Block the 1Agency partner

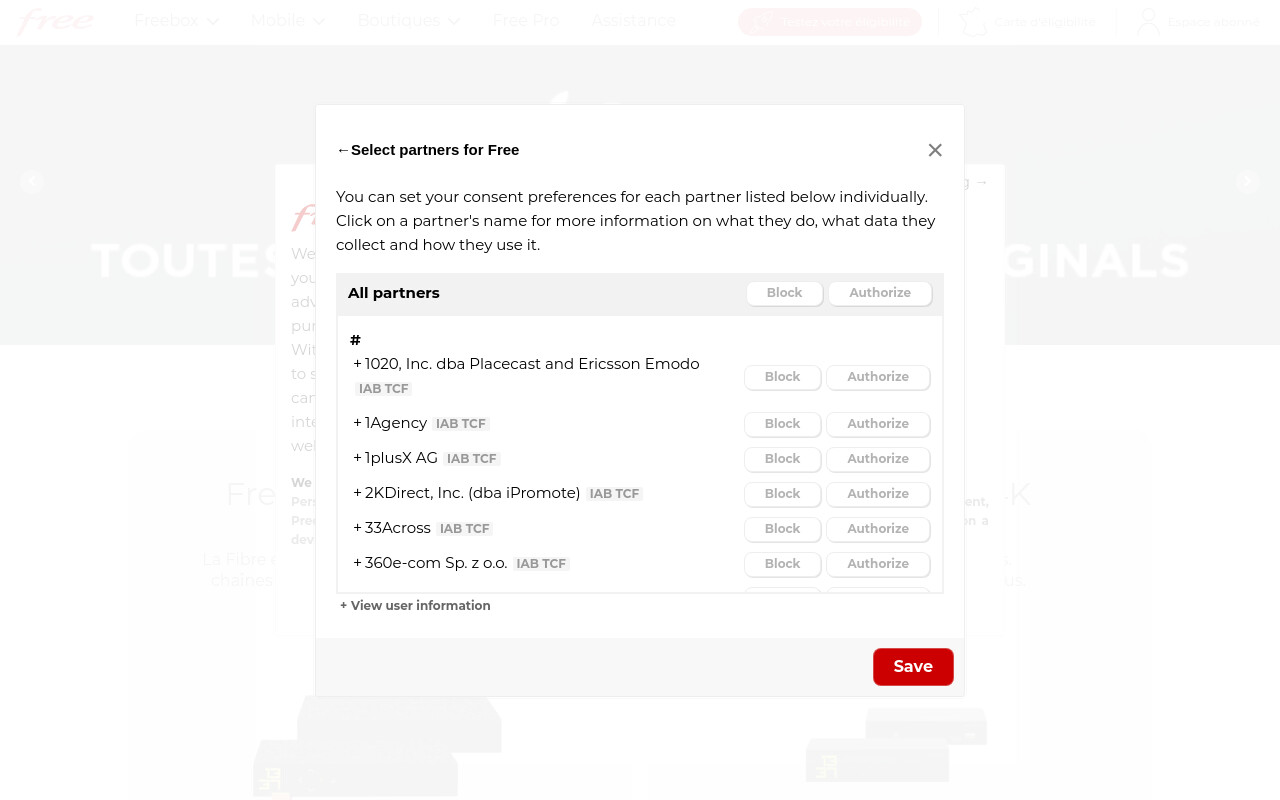pyautogui.click(x=782, y=424)
